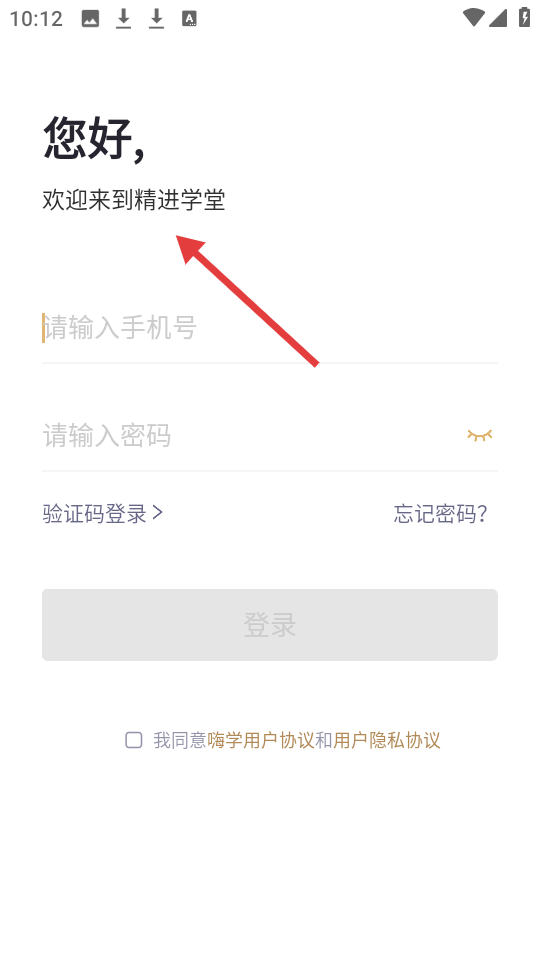Screen dimensions: 540x960
Task: Tap the image notification icon in status bar
Action: pyautogui.click(x=91, y=19)
